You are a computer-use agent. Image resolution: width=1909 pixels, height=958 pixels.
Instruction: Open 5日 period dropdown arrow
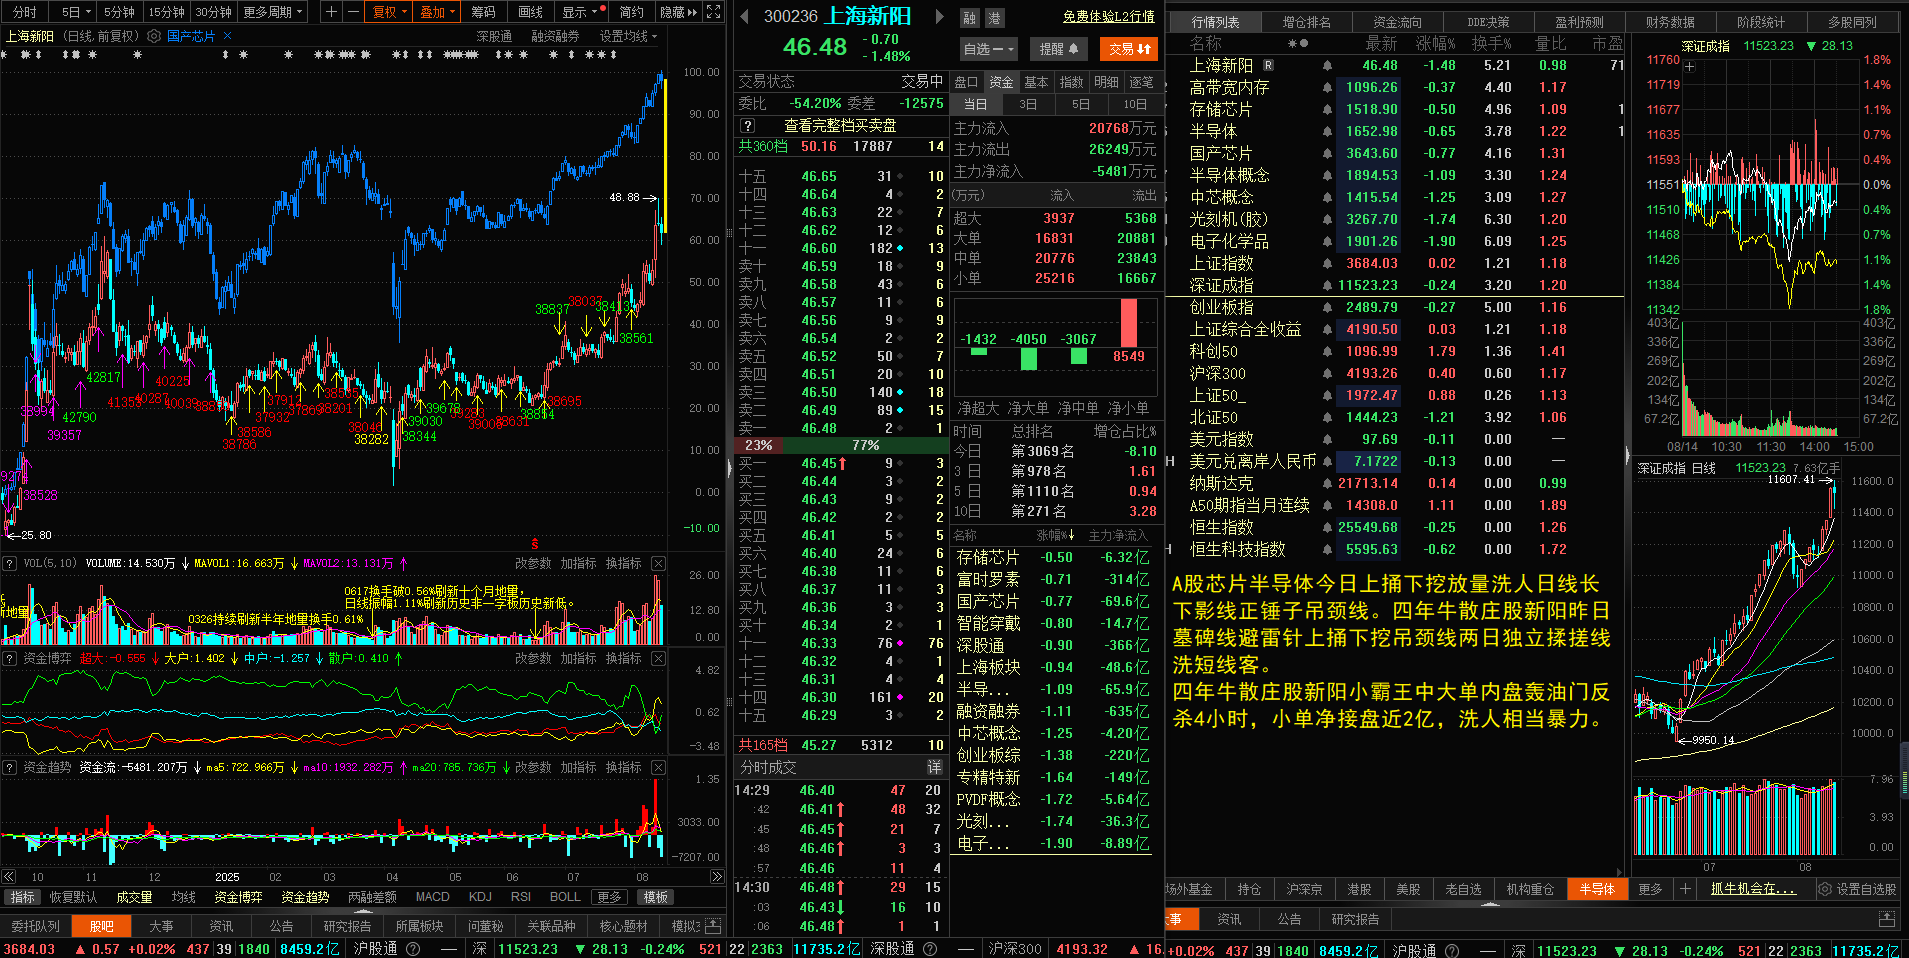coord(88,12)
